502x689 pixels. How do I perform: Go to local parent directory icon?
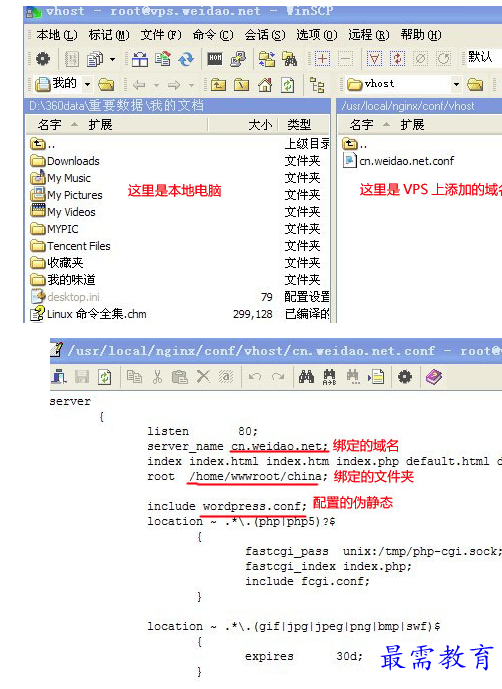point(218,84)
